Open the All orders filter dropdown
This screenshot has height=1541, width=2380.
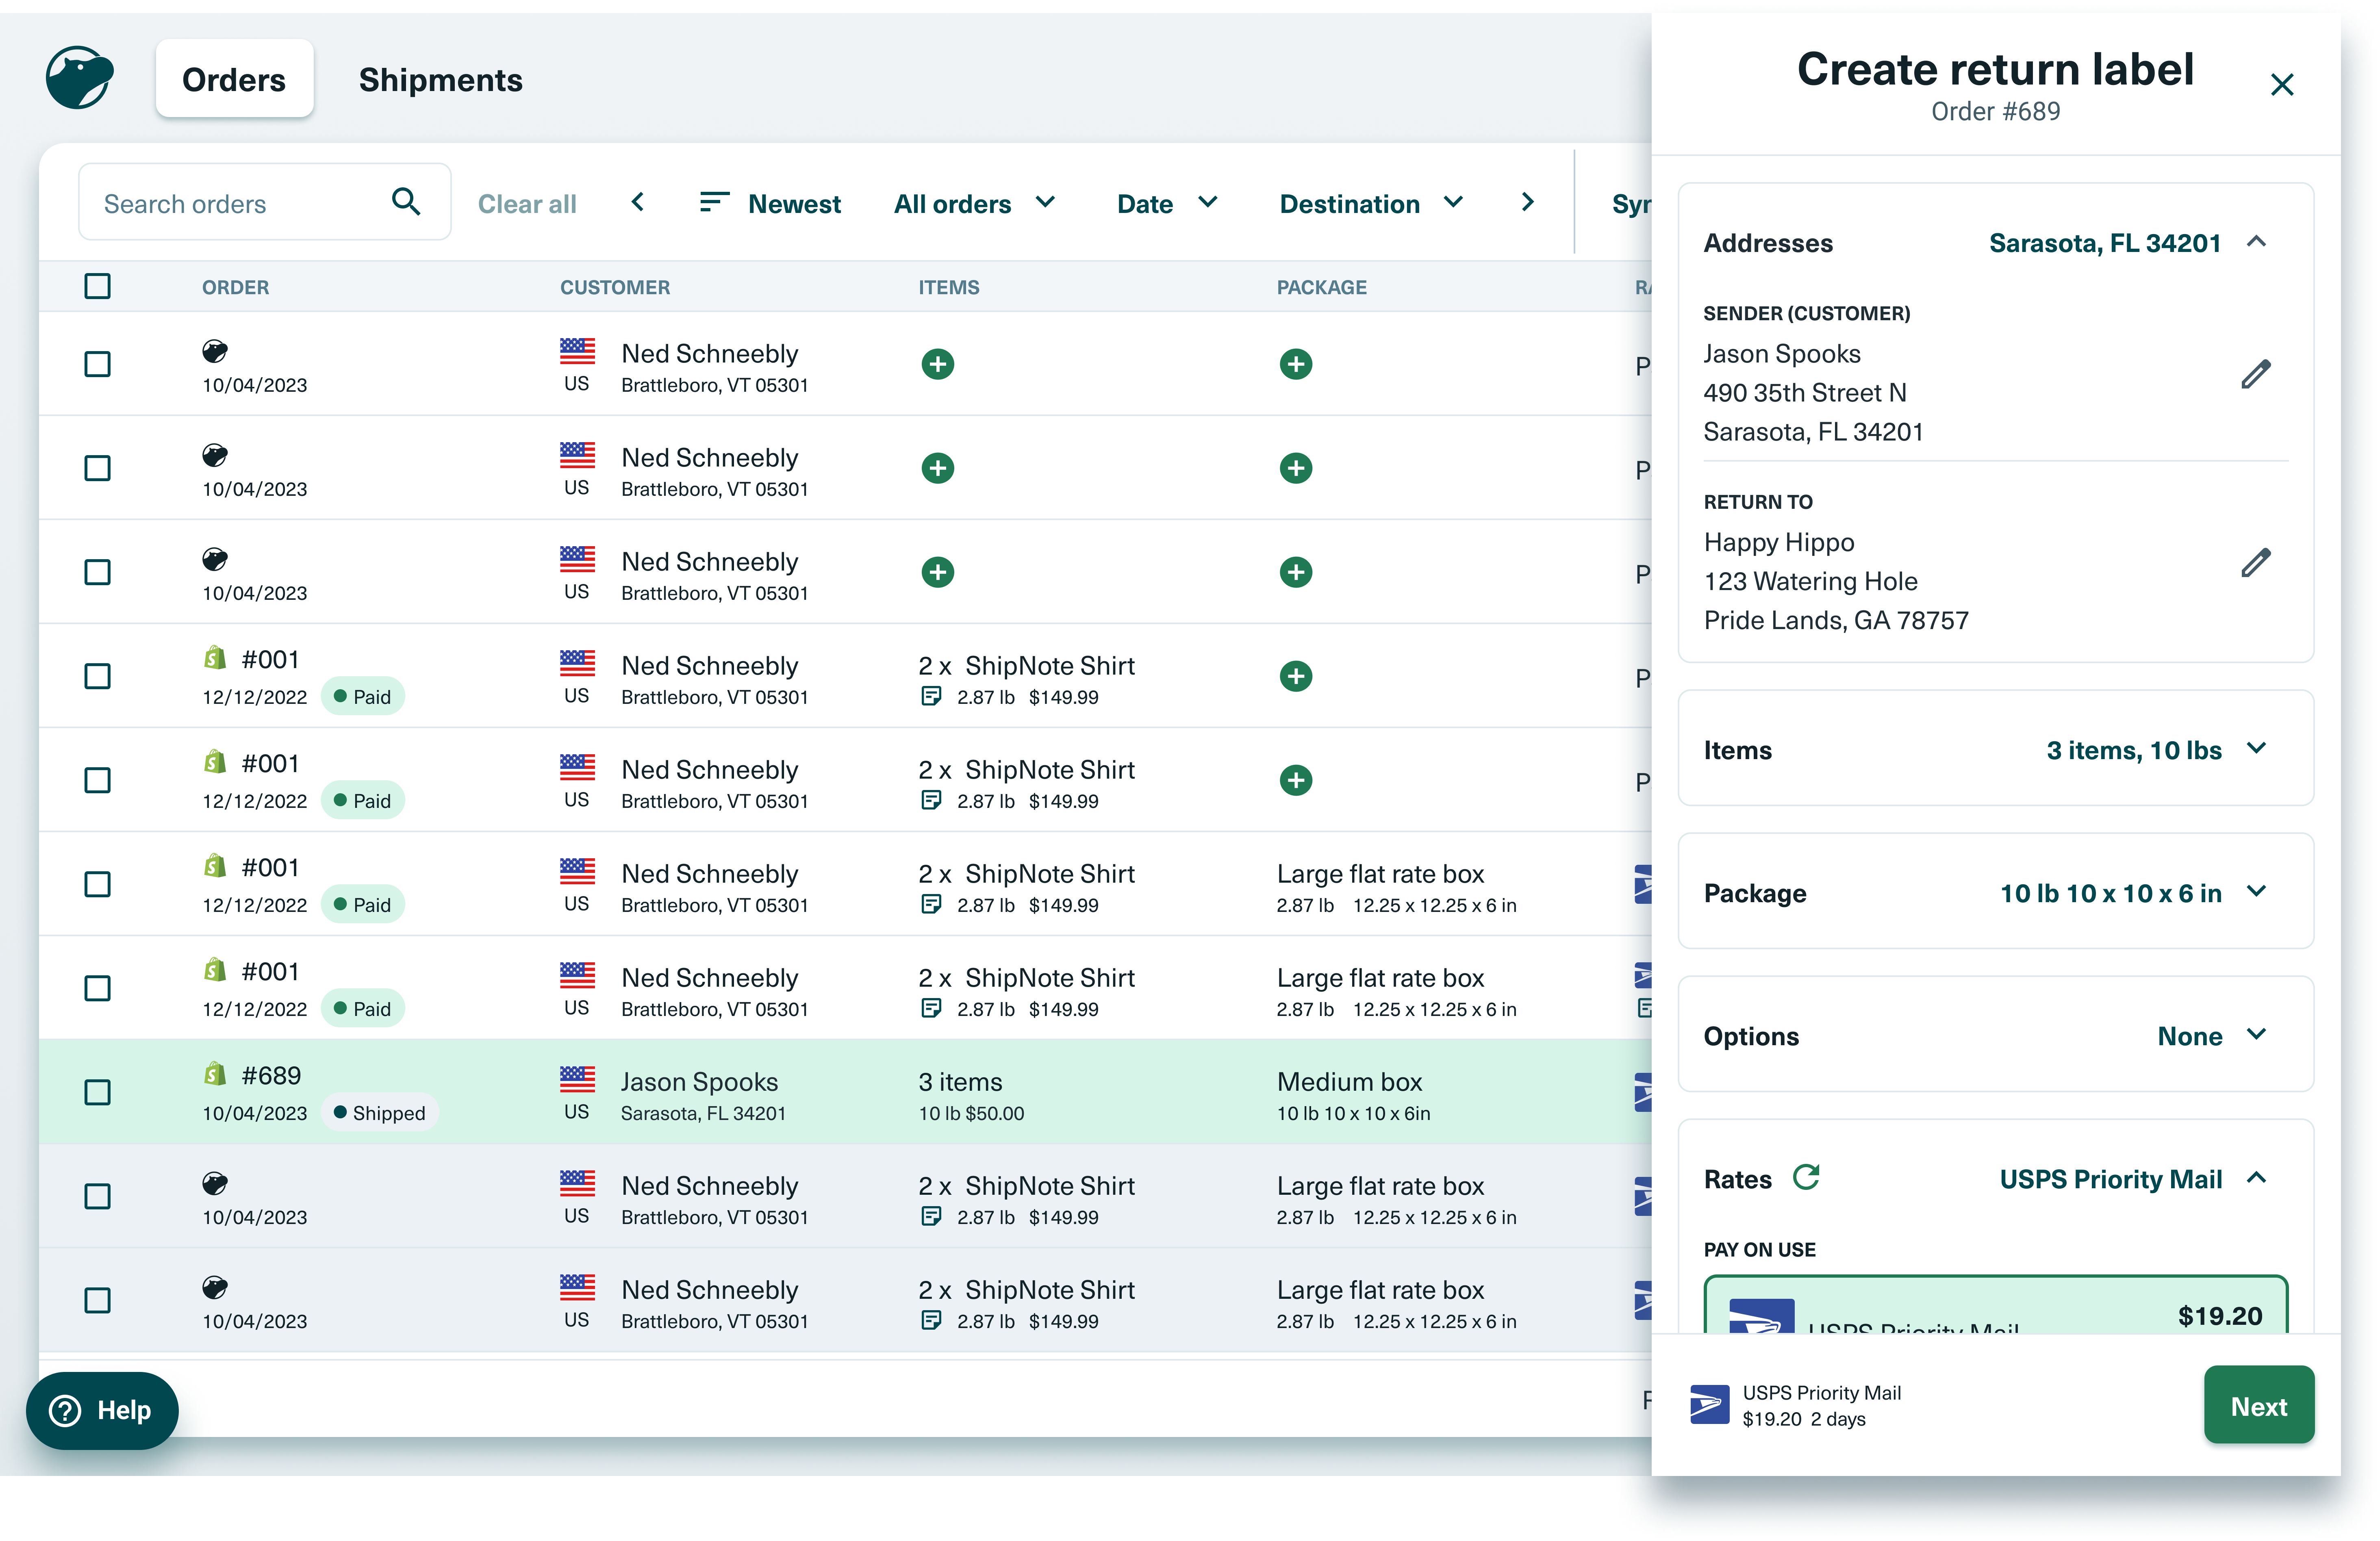click(974, 203)
